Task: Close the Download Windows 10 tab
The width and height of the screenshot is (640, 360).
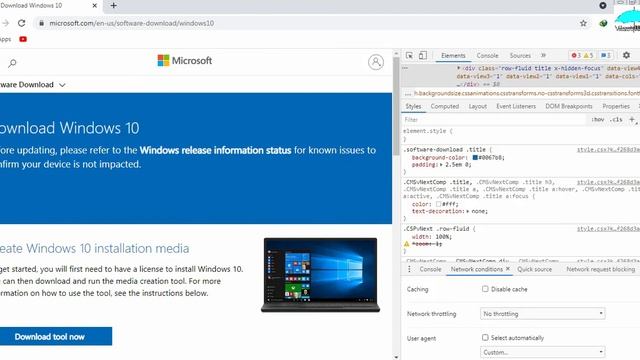Action: [x=95, y=6]
